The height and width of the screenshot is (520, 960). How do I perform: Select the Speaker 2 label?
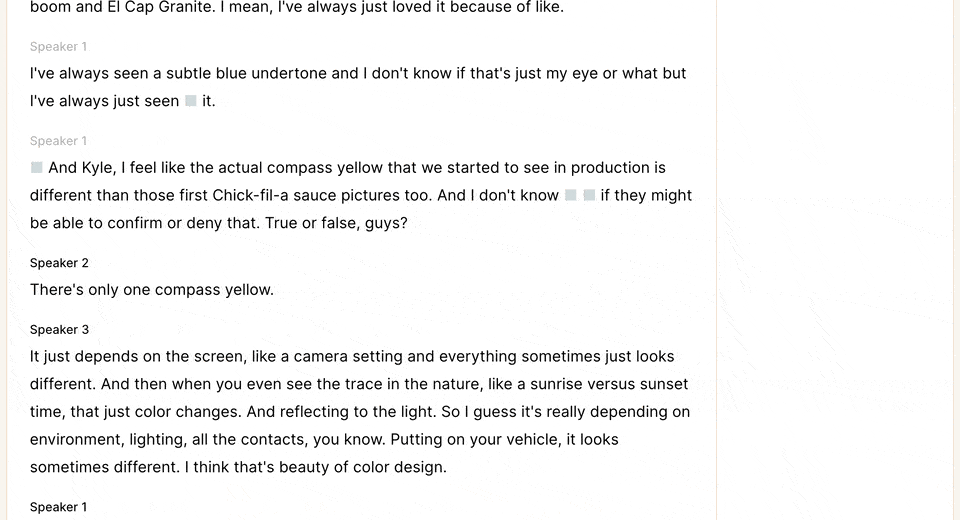point(59,263)
